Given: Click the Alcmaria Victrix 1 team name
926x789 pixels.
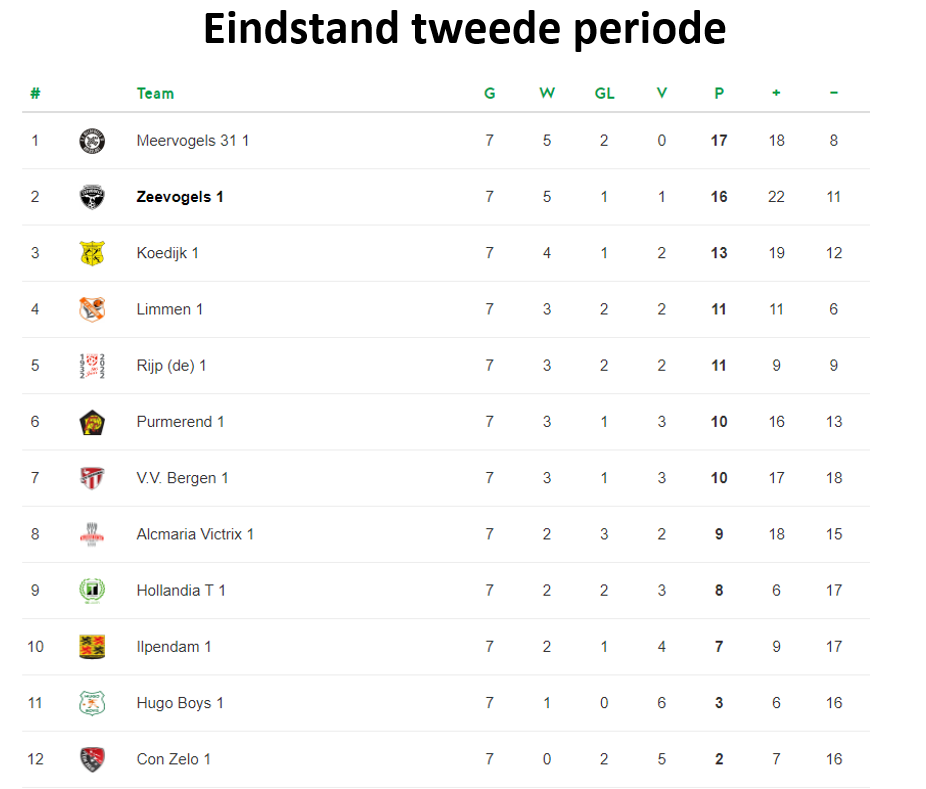Looking at the screenshot, I should pyautogui.click(x=195, y=534).
